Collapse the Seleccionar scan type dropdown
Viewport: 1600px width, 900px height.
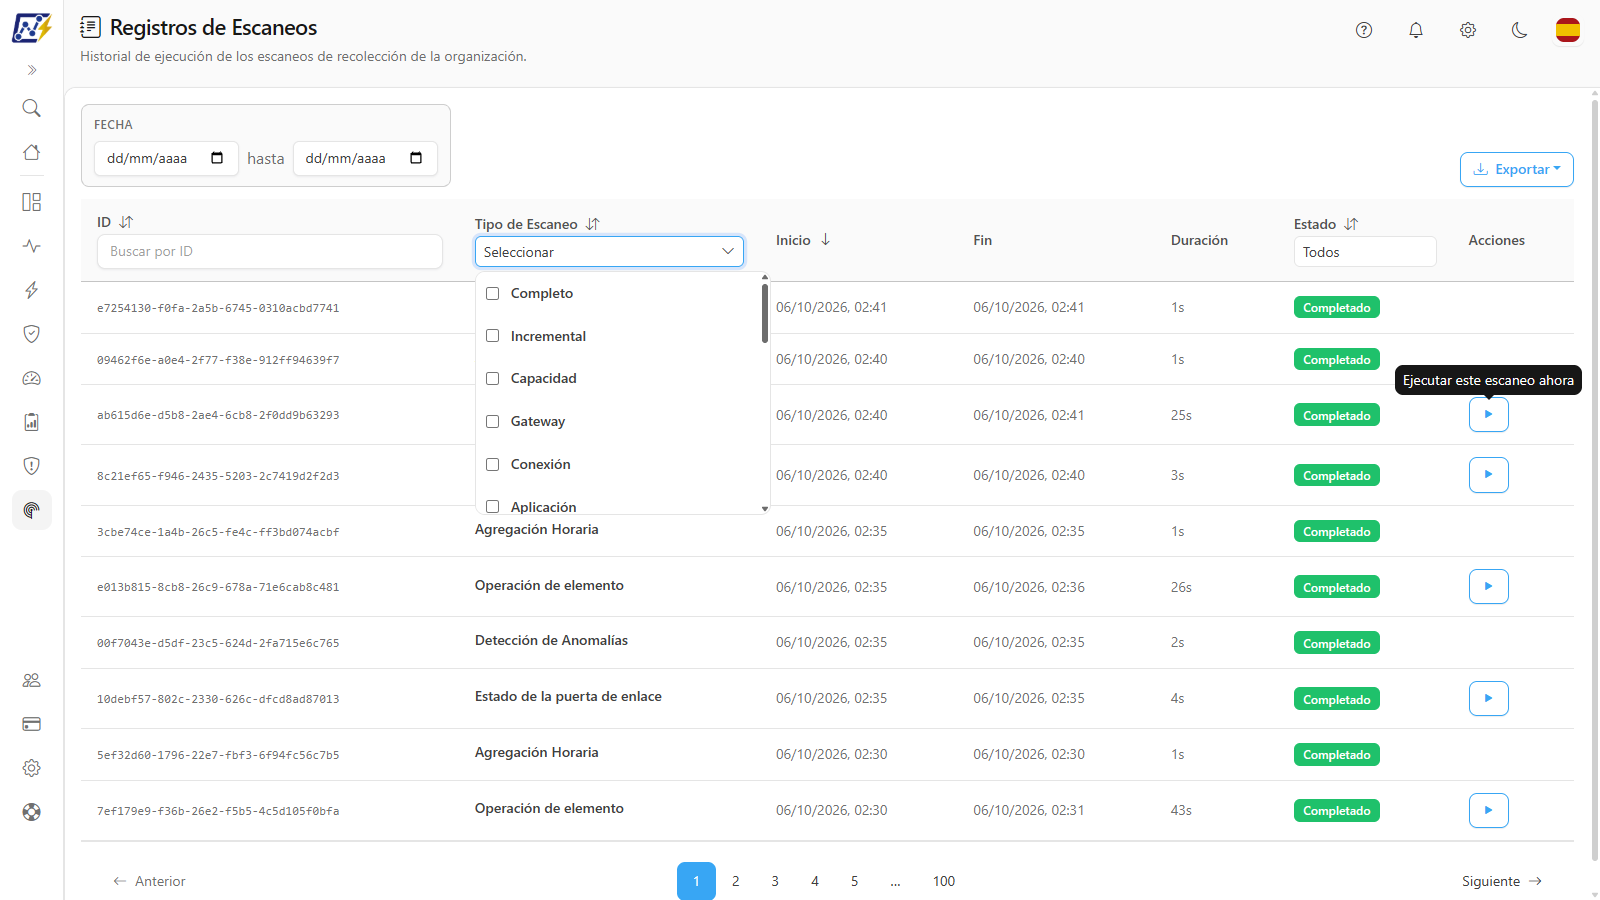[x=609, y=252]
